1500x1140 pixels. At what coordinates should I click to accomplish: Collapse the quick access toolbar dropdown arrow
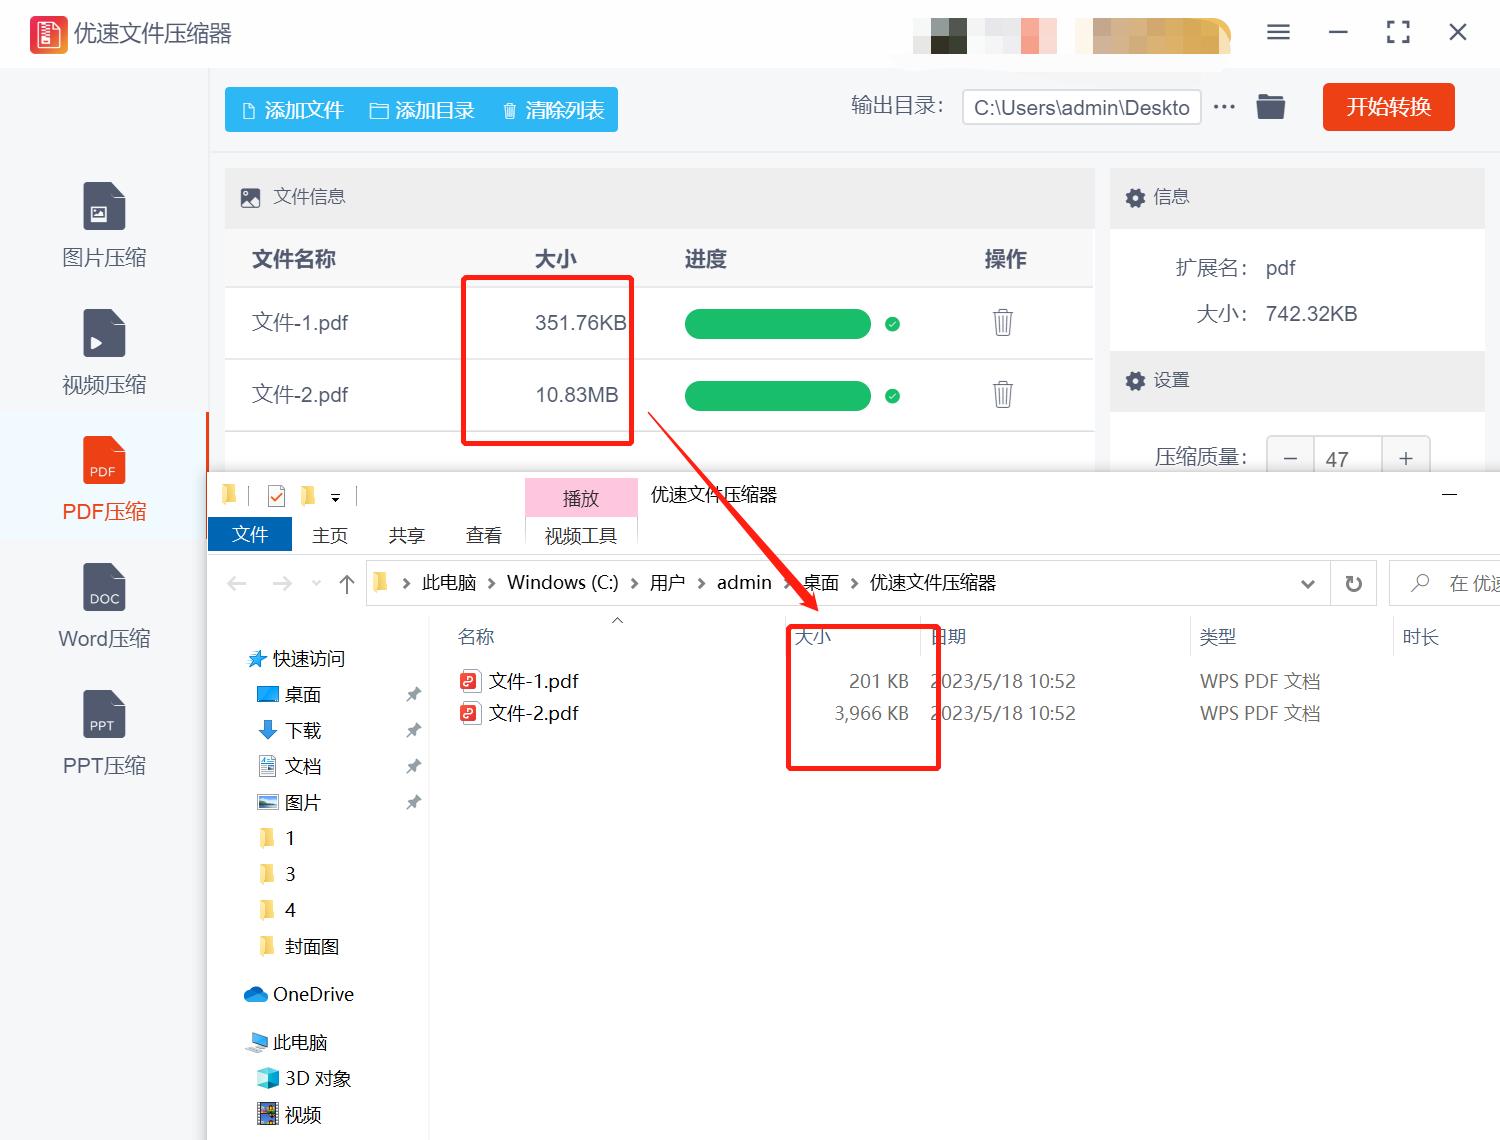click(x=336, y=496)
